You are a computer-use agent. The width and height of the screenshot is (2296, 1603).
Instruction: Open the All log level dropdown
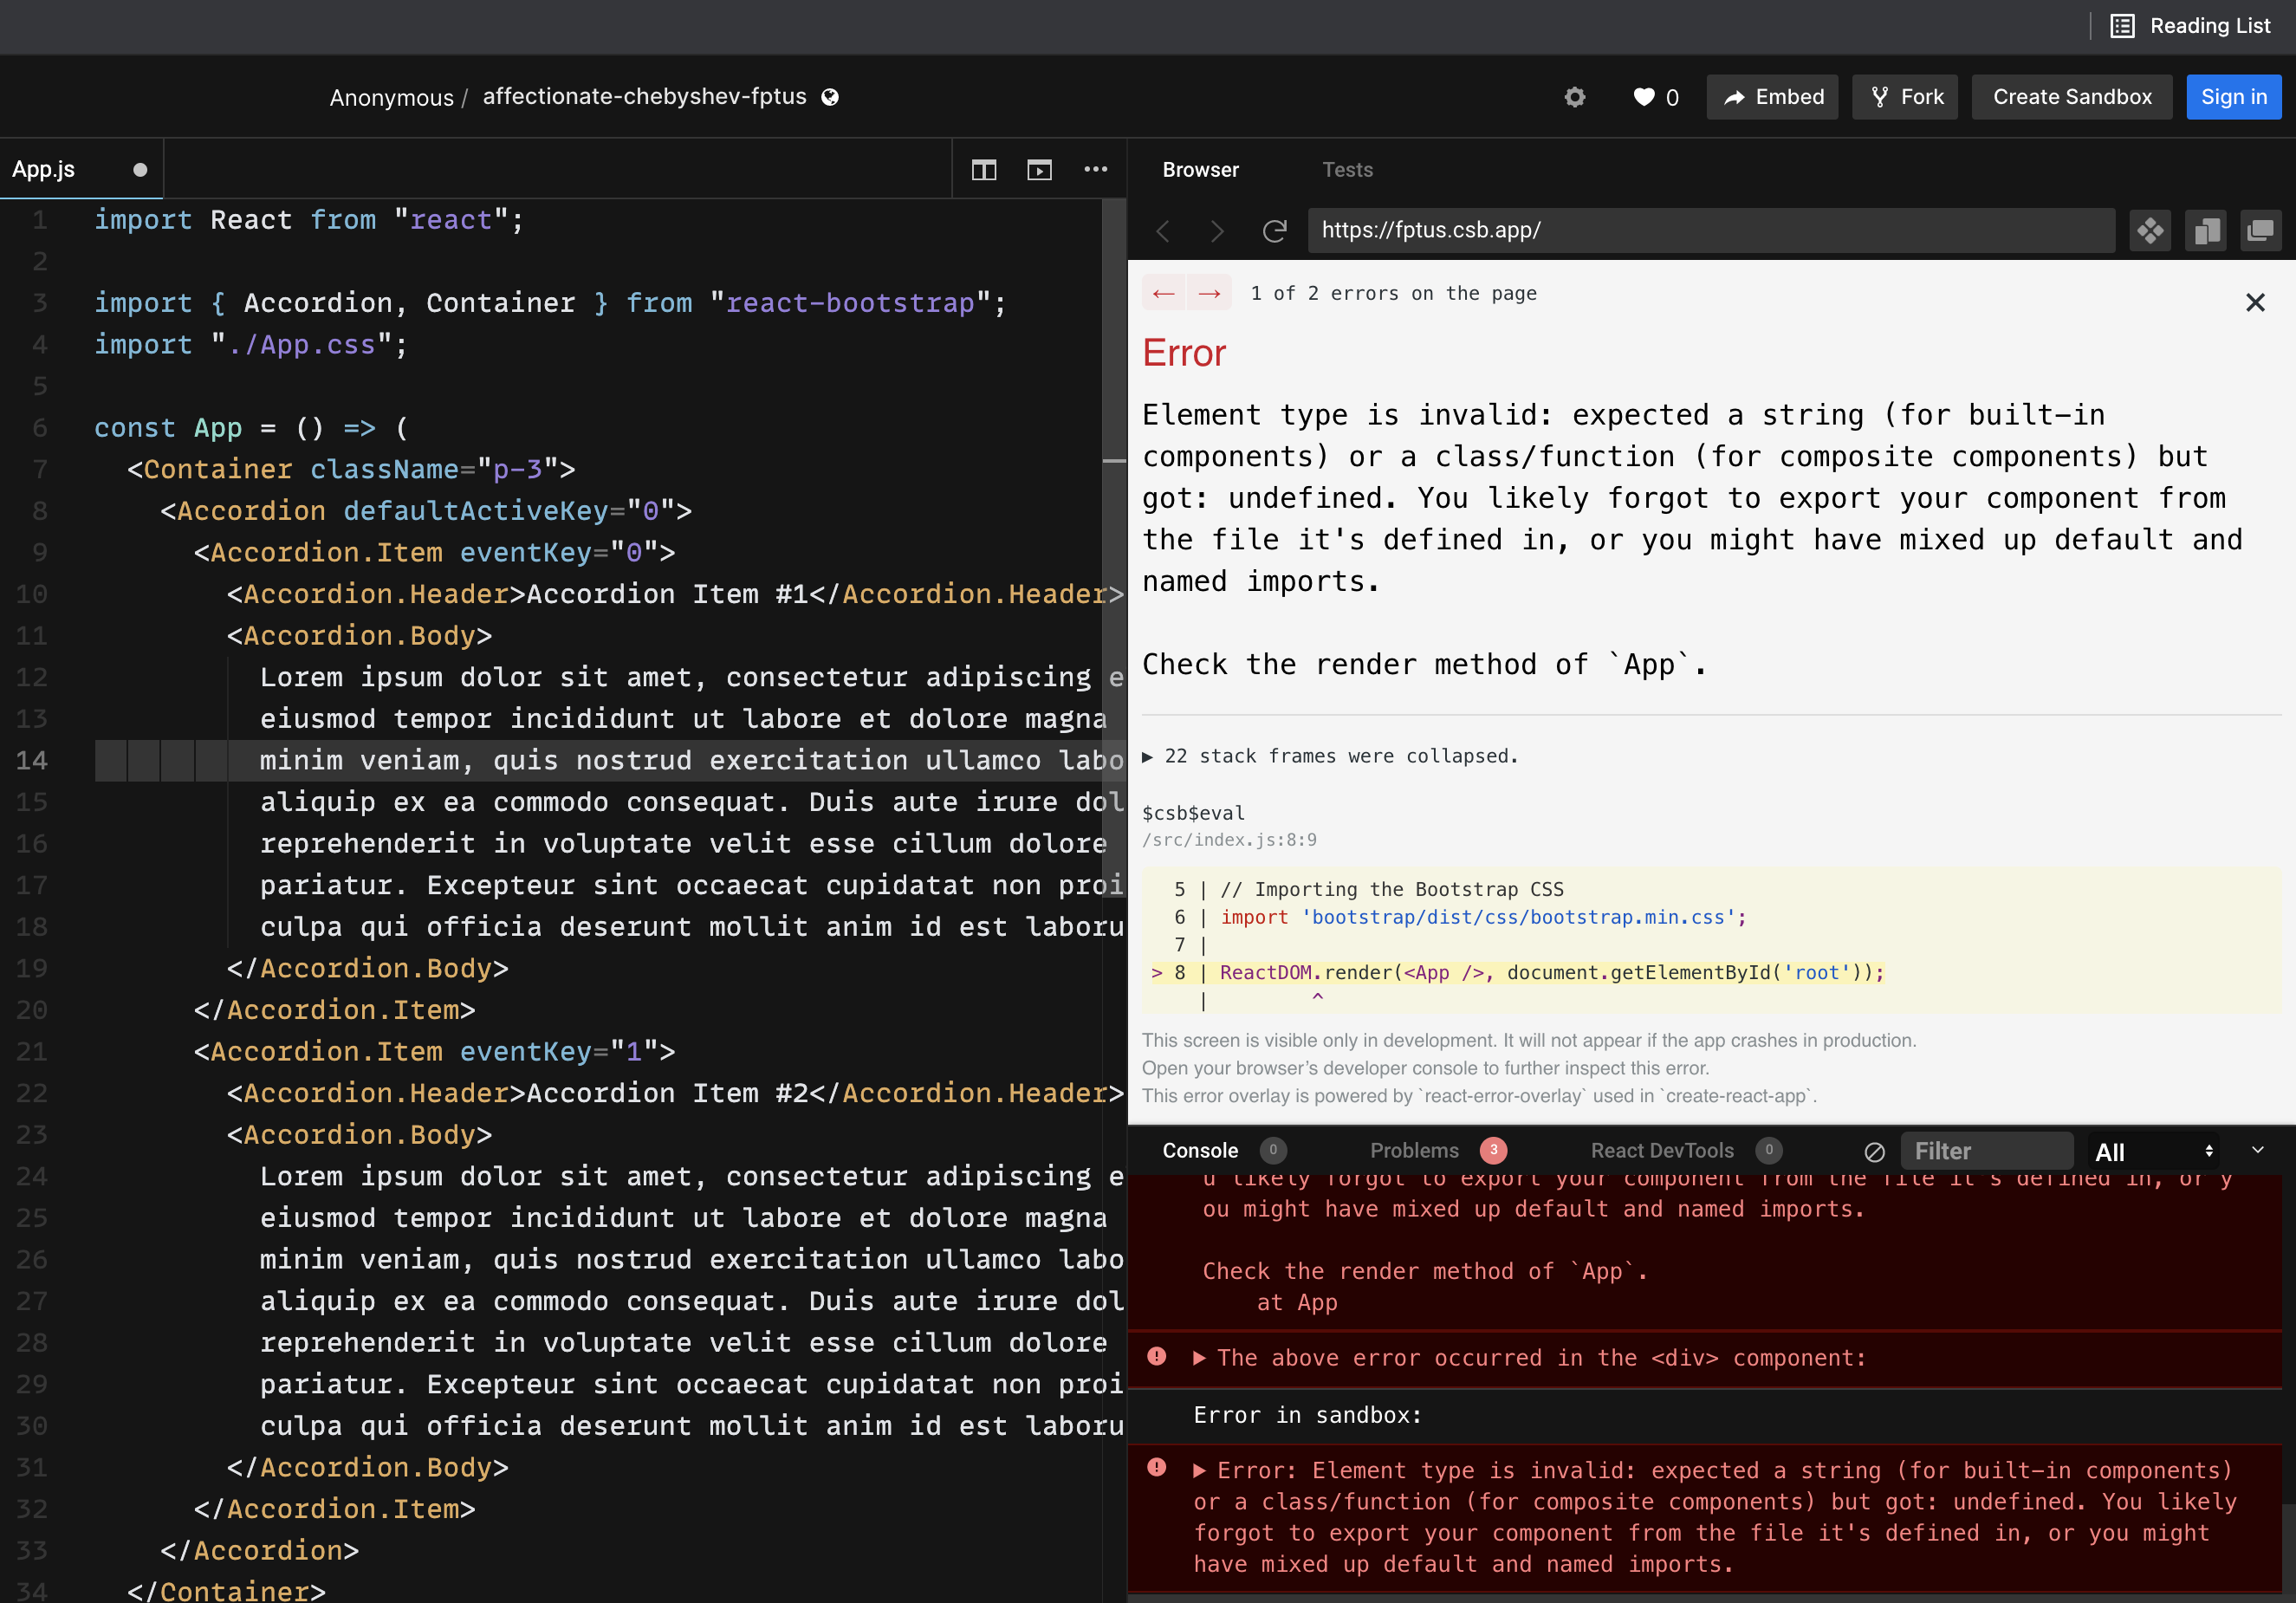coord(2152,1151)
